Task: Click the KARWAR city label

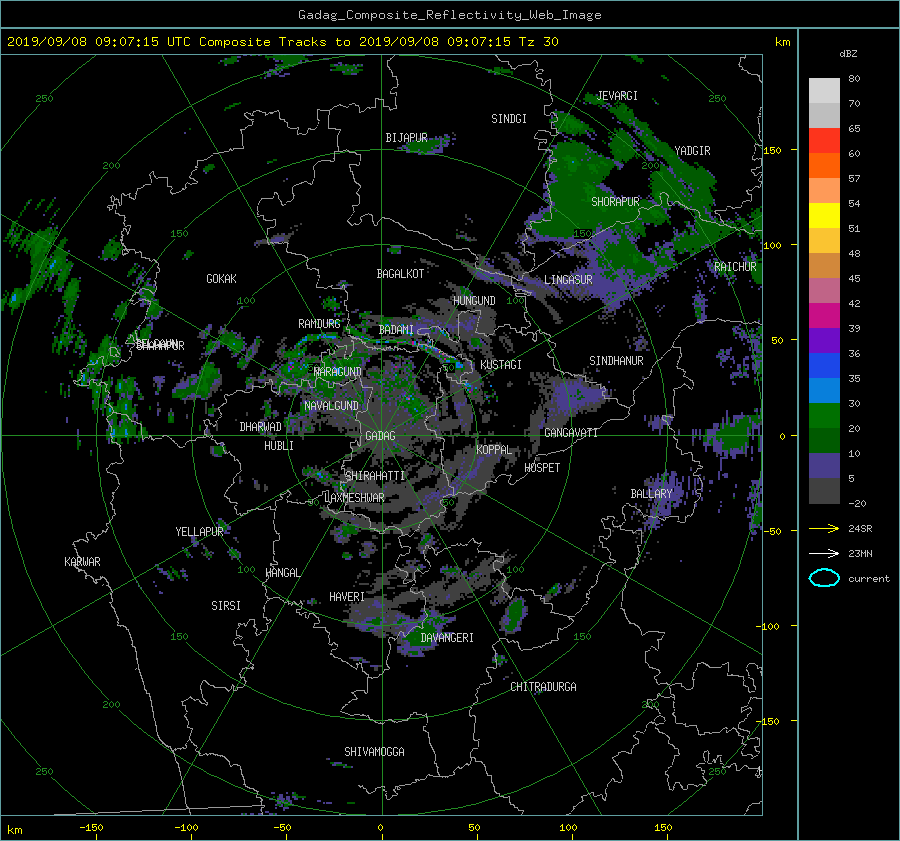Action: click(82, 562)
